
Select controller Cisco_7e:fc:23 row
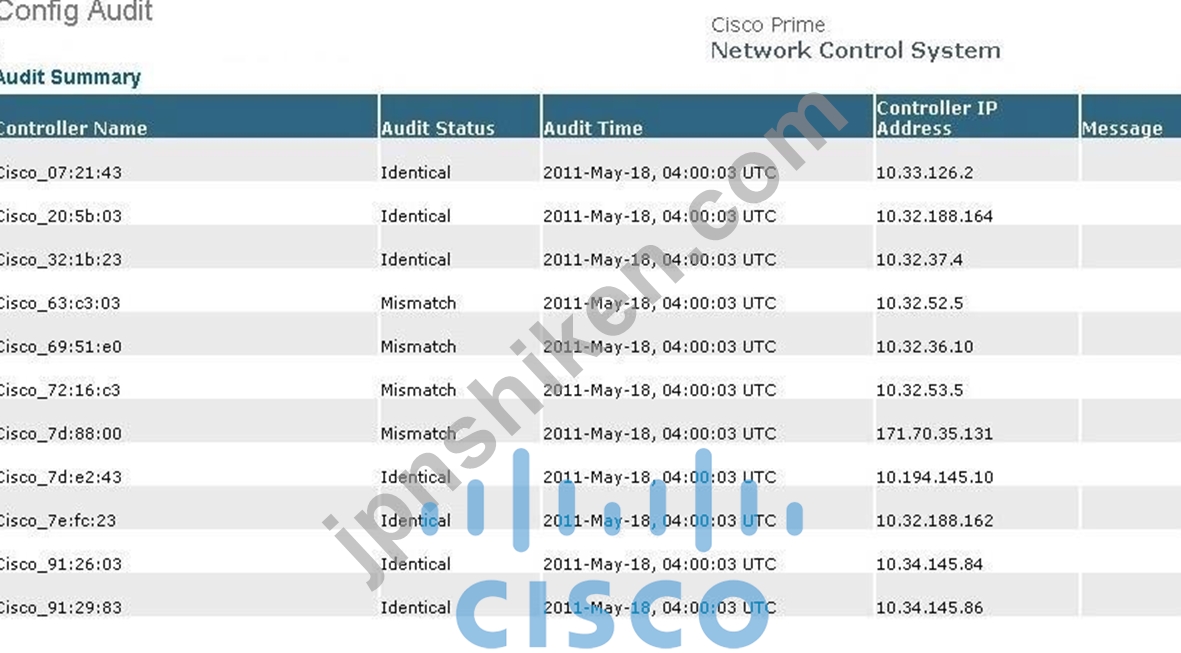pyautogui.click(x=590, y=521)
